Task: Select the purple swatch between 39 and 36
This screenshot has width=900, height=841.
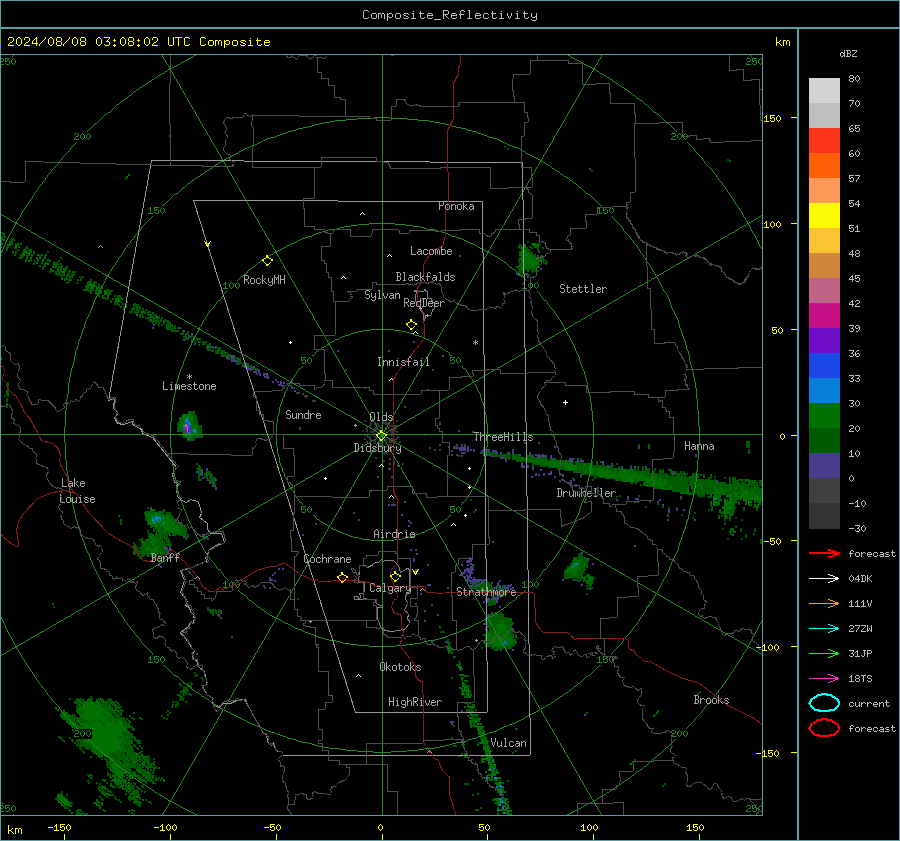Action: [x=824, y=341]
